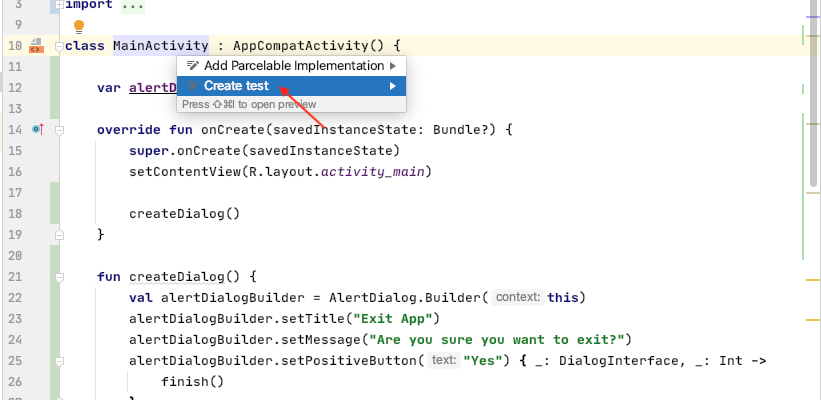
Task: Collapse the MainActivity class fold marker
Action: [59, 47]
